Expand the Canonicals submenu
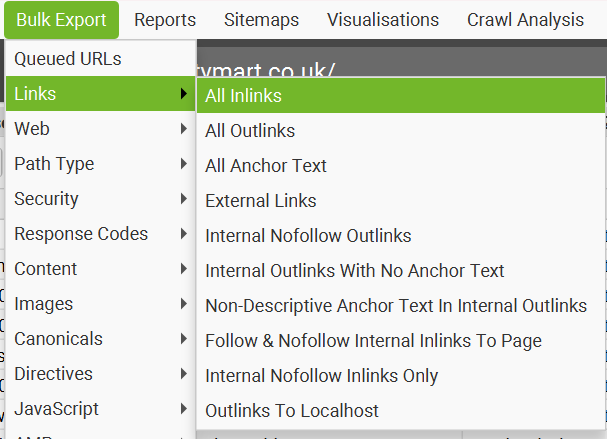The height and width of the screenshot is (439, 607). [x=100, y=339]
